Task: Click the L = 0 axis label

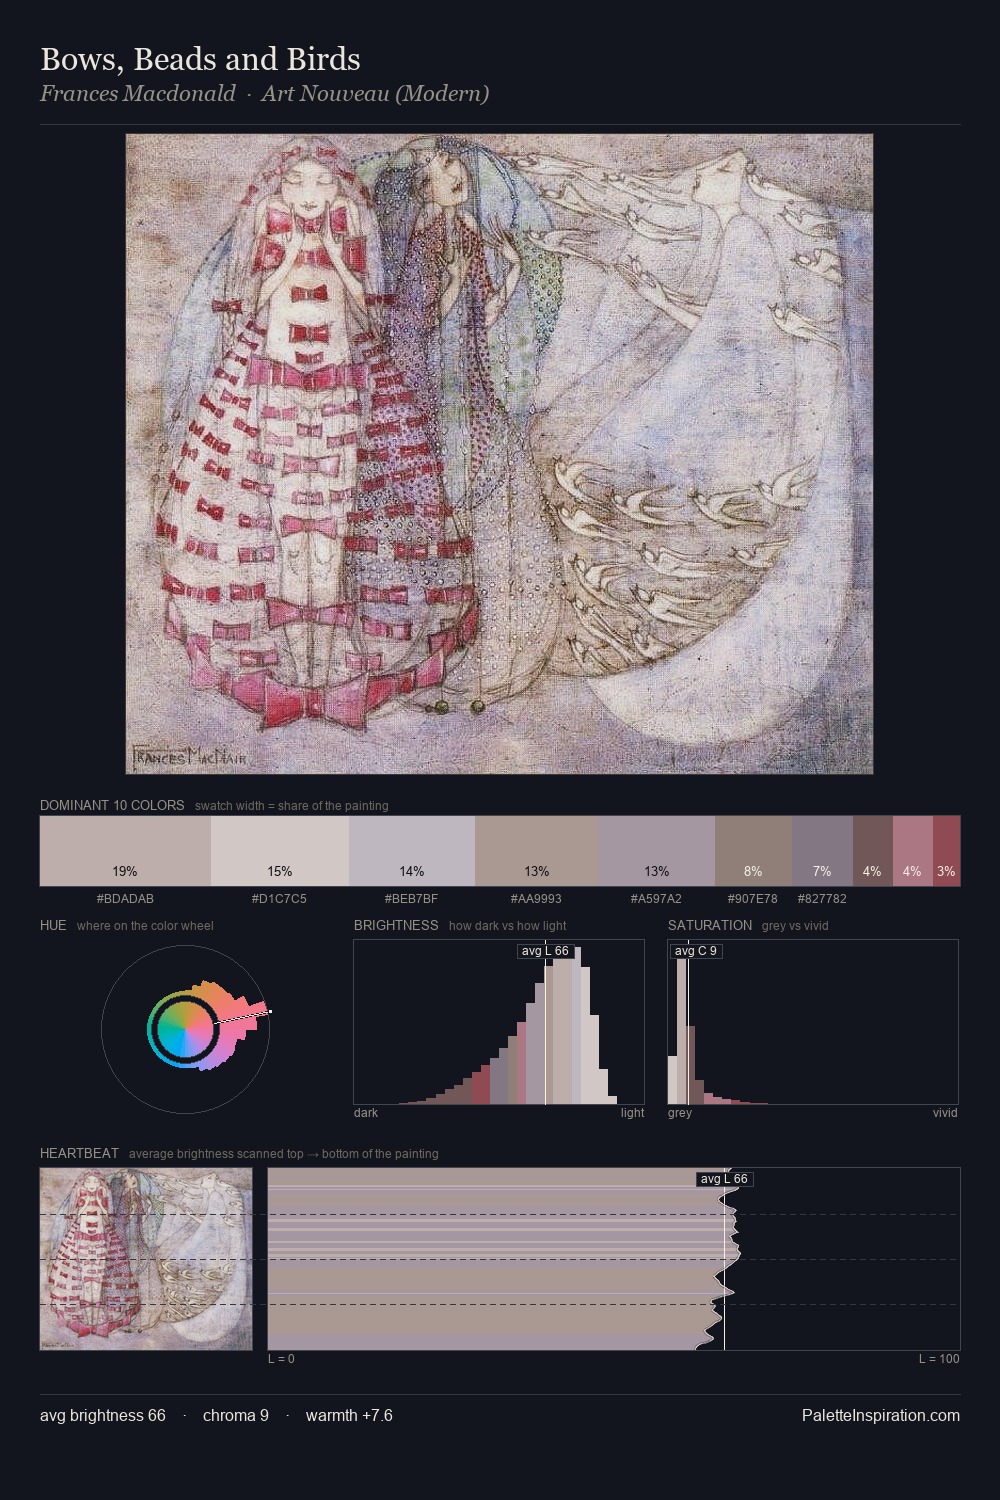Action: pyautogui.click(x=281, y=1359)
